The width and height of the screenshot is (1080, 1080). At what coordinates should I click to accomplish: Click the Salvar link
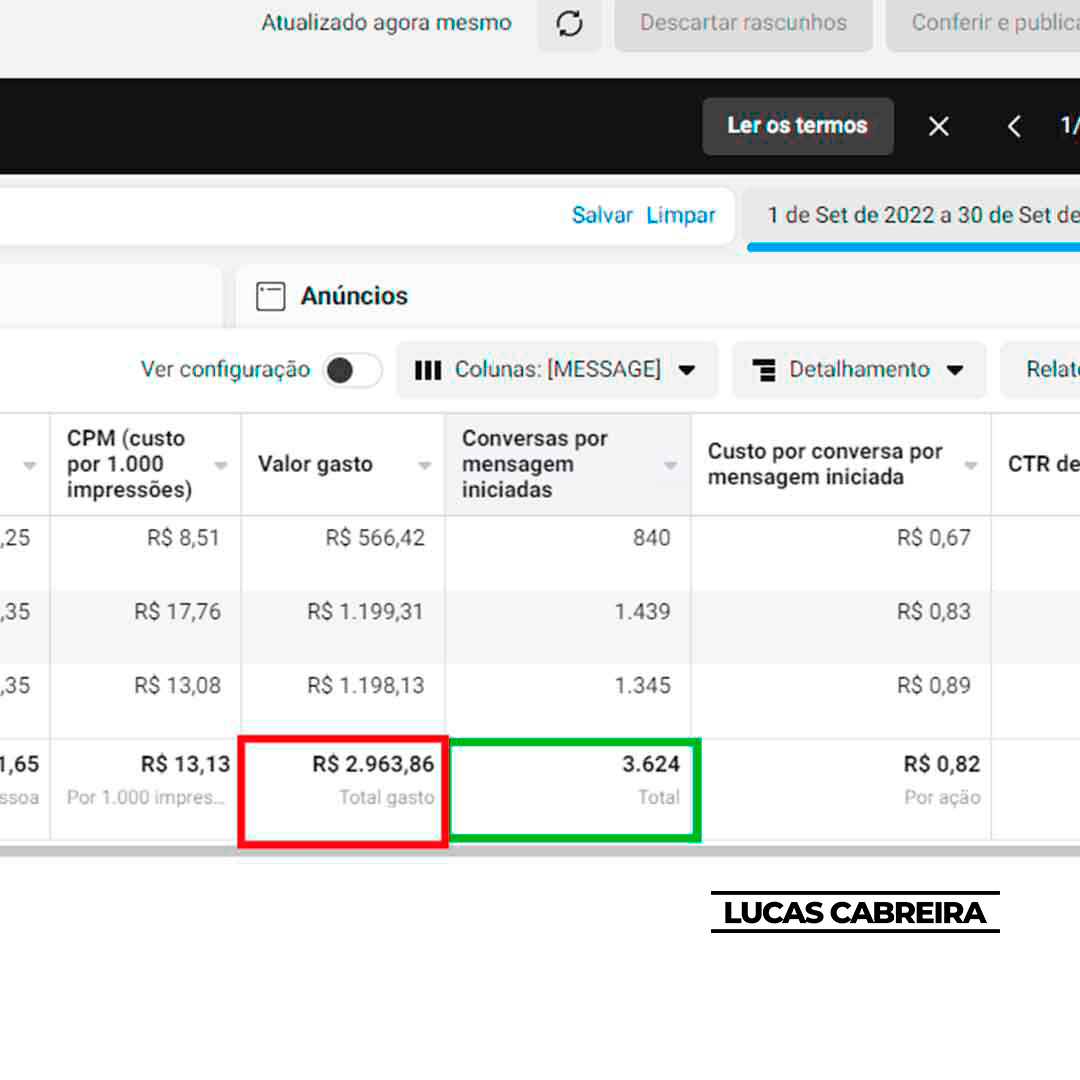[x=602, y=215]
